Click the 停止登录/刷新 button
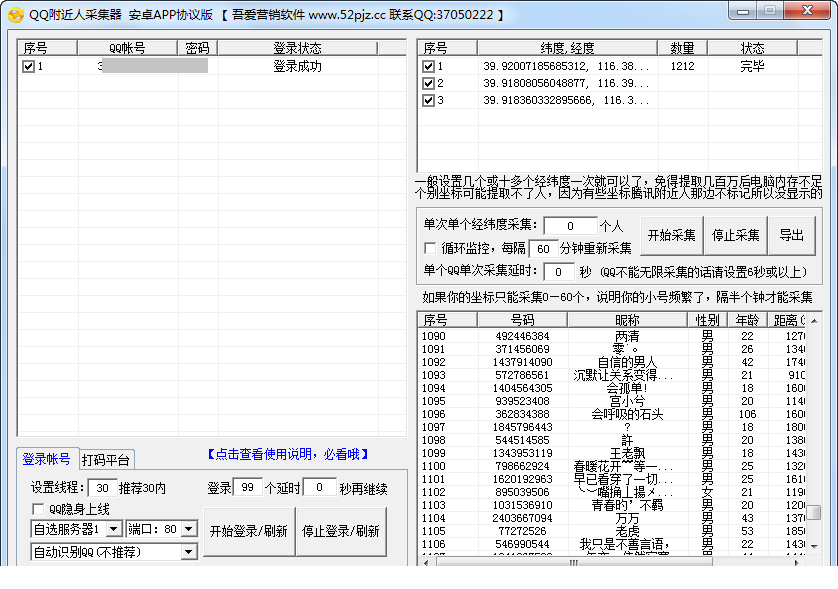 [x=340, y=531]
